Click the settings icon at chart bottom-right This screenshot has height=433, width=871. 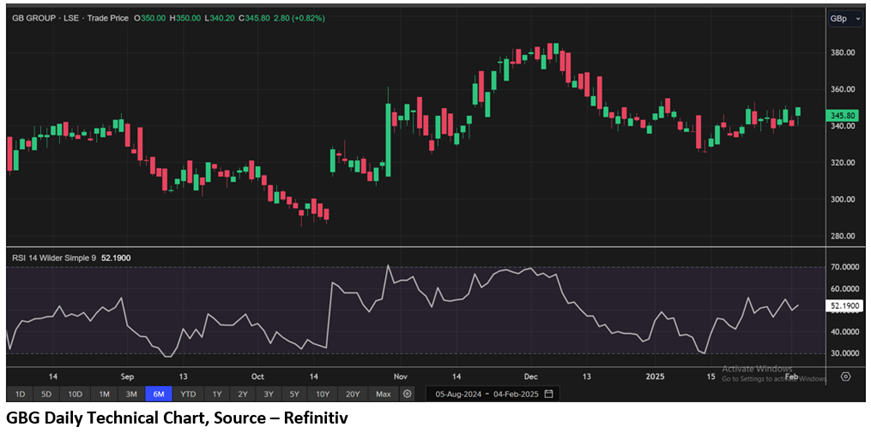point(846,376)
